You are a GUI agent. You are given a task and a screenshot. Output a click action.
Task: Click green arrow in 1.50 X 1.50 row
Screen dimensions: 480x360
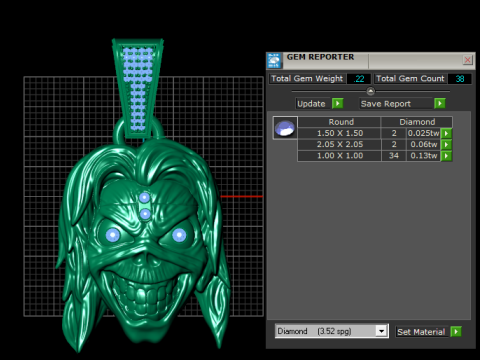coord(446,133)
